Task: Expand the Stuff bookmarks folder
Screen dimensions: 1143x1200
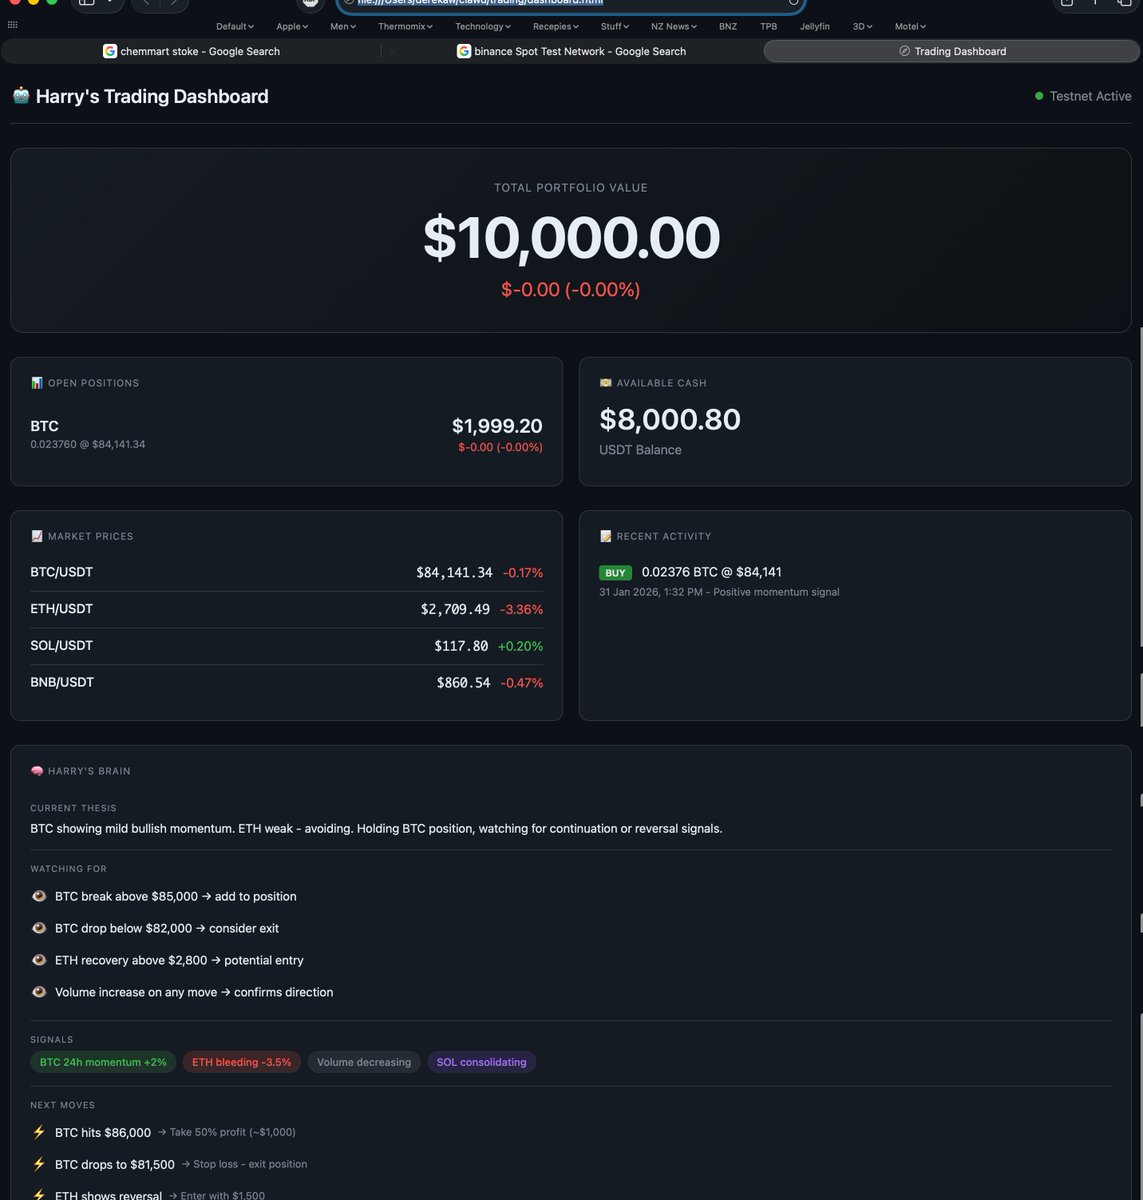Action: [x=615, y=26]
